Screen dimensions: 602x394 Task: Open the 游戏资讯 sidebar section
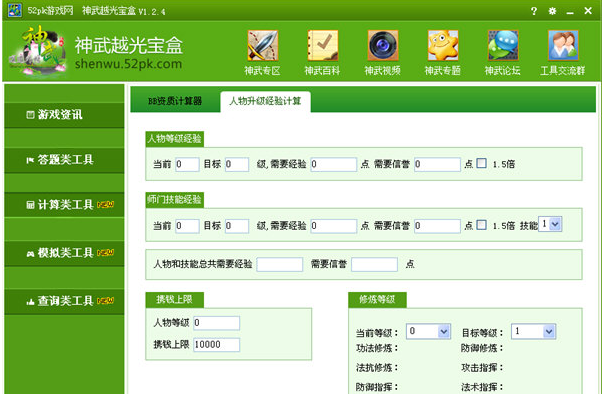coord(64,115)
